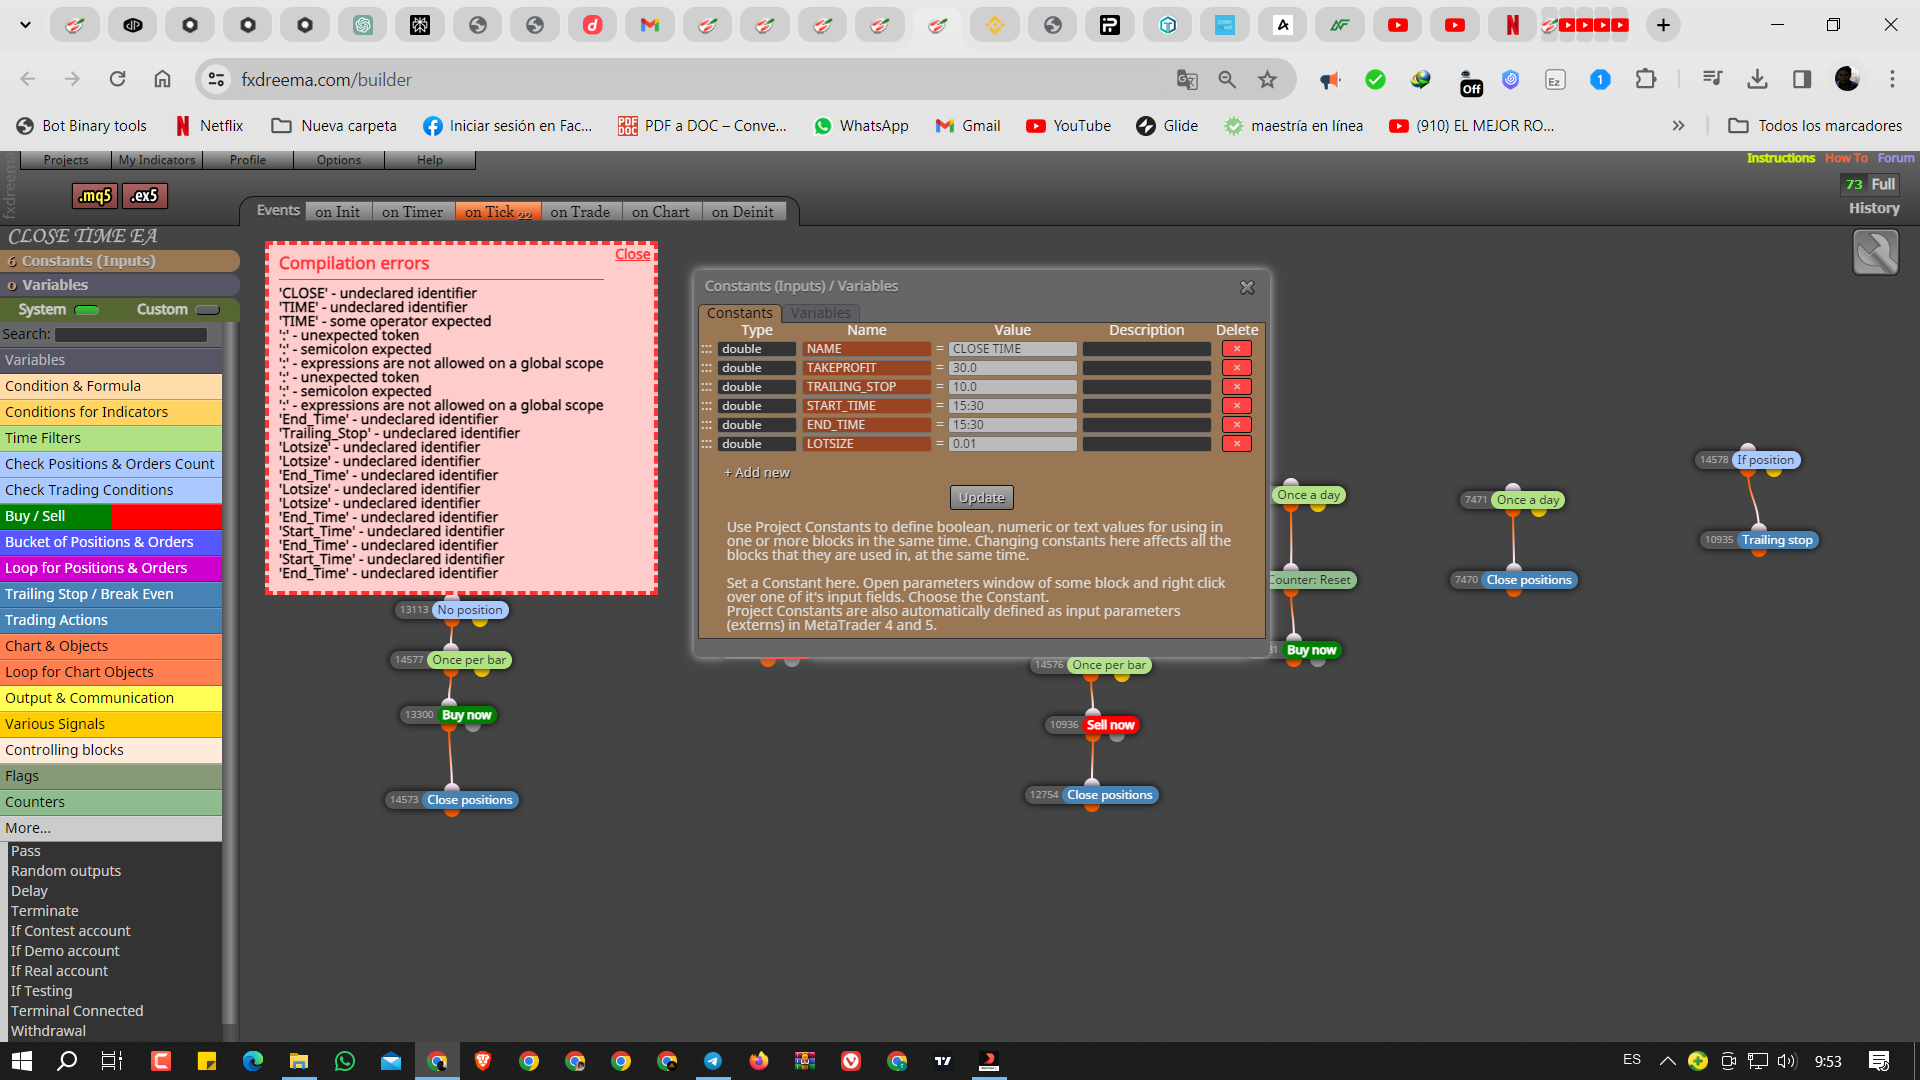This screenshot has height=1080, width=1920.
Task: Click the blocks Search field
Action: tap(131, 335)
